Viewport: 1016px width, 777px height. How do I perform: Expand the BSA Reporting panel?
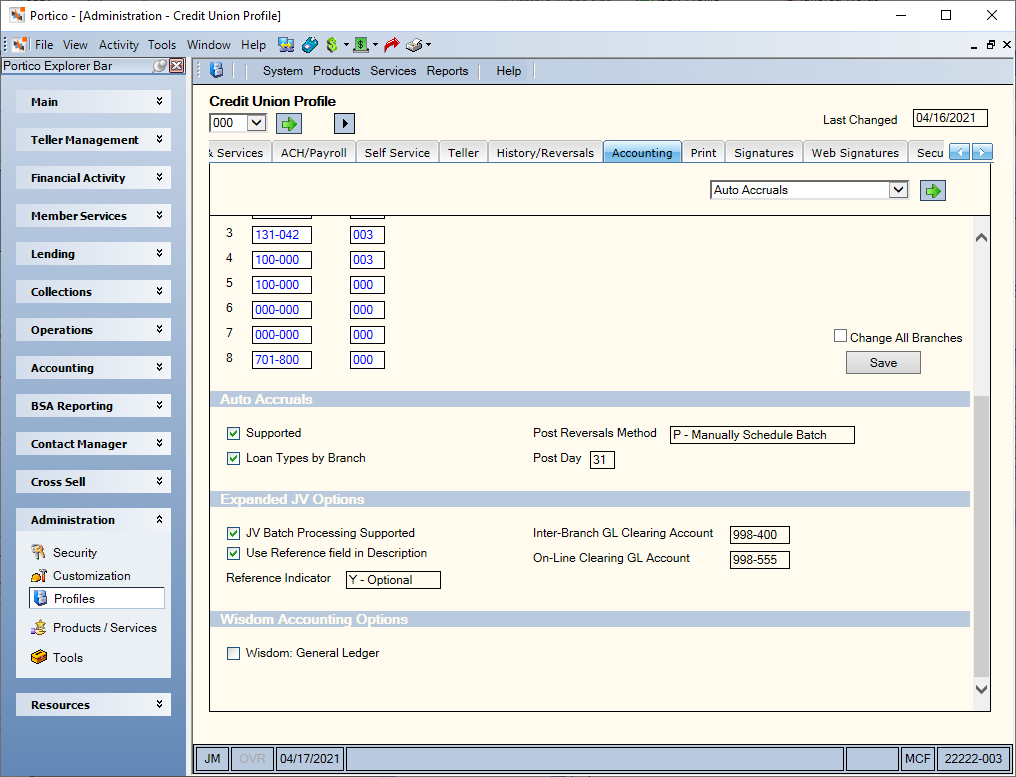pos(93,406)
